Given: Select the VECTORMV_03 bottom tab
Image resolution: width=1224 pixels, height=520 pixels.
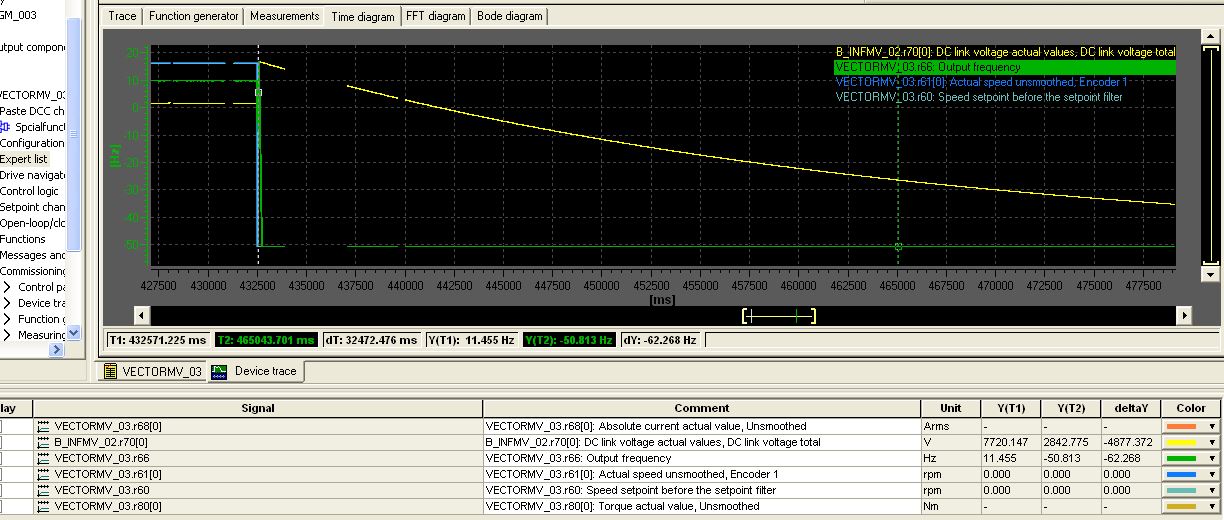Looking at the screenshot, I should point(153,371).
